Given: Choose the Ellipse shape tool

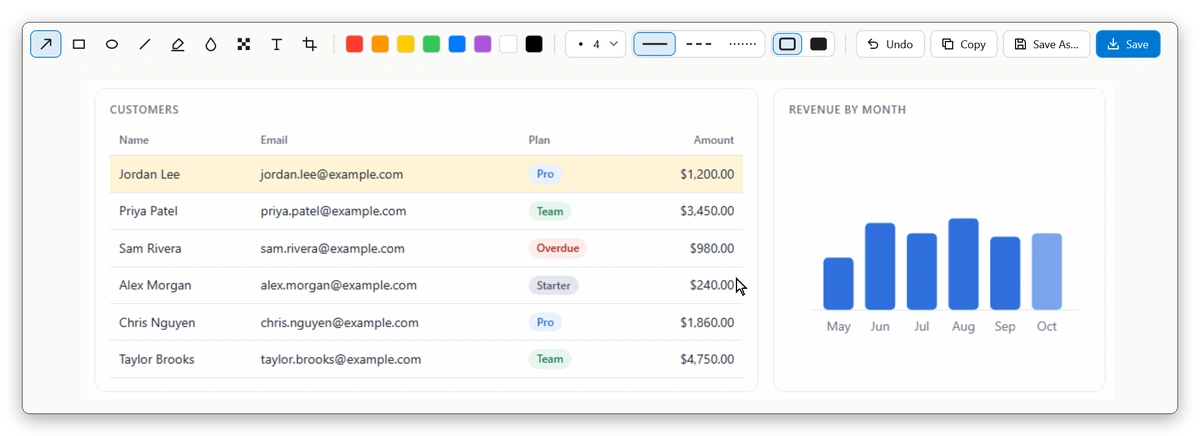Looking at the screenshot, I should click(112, 44).
